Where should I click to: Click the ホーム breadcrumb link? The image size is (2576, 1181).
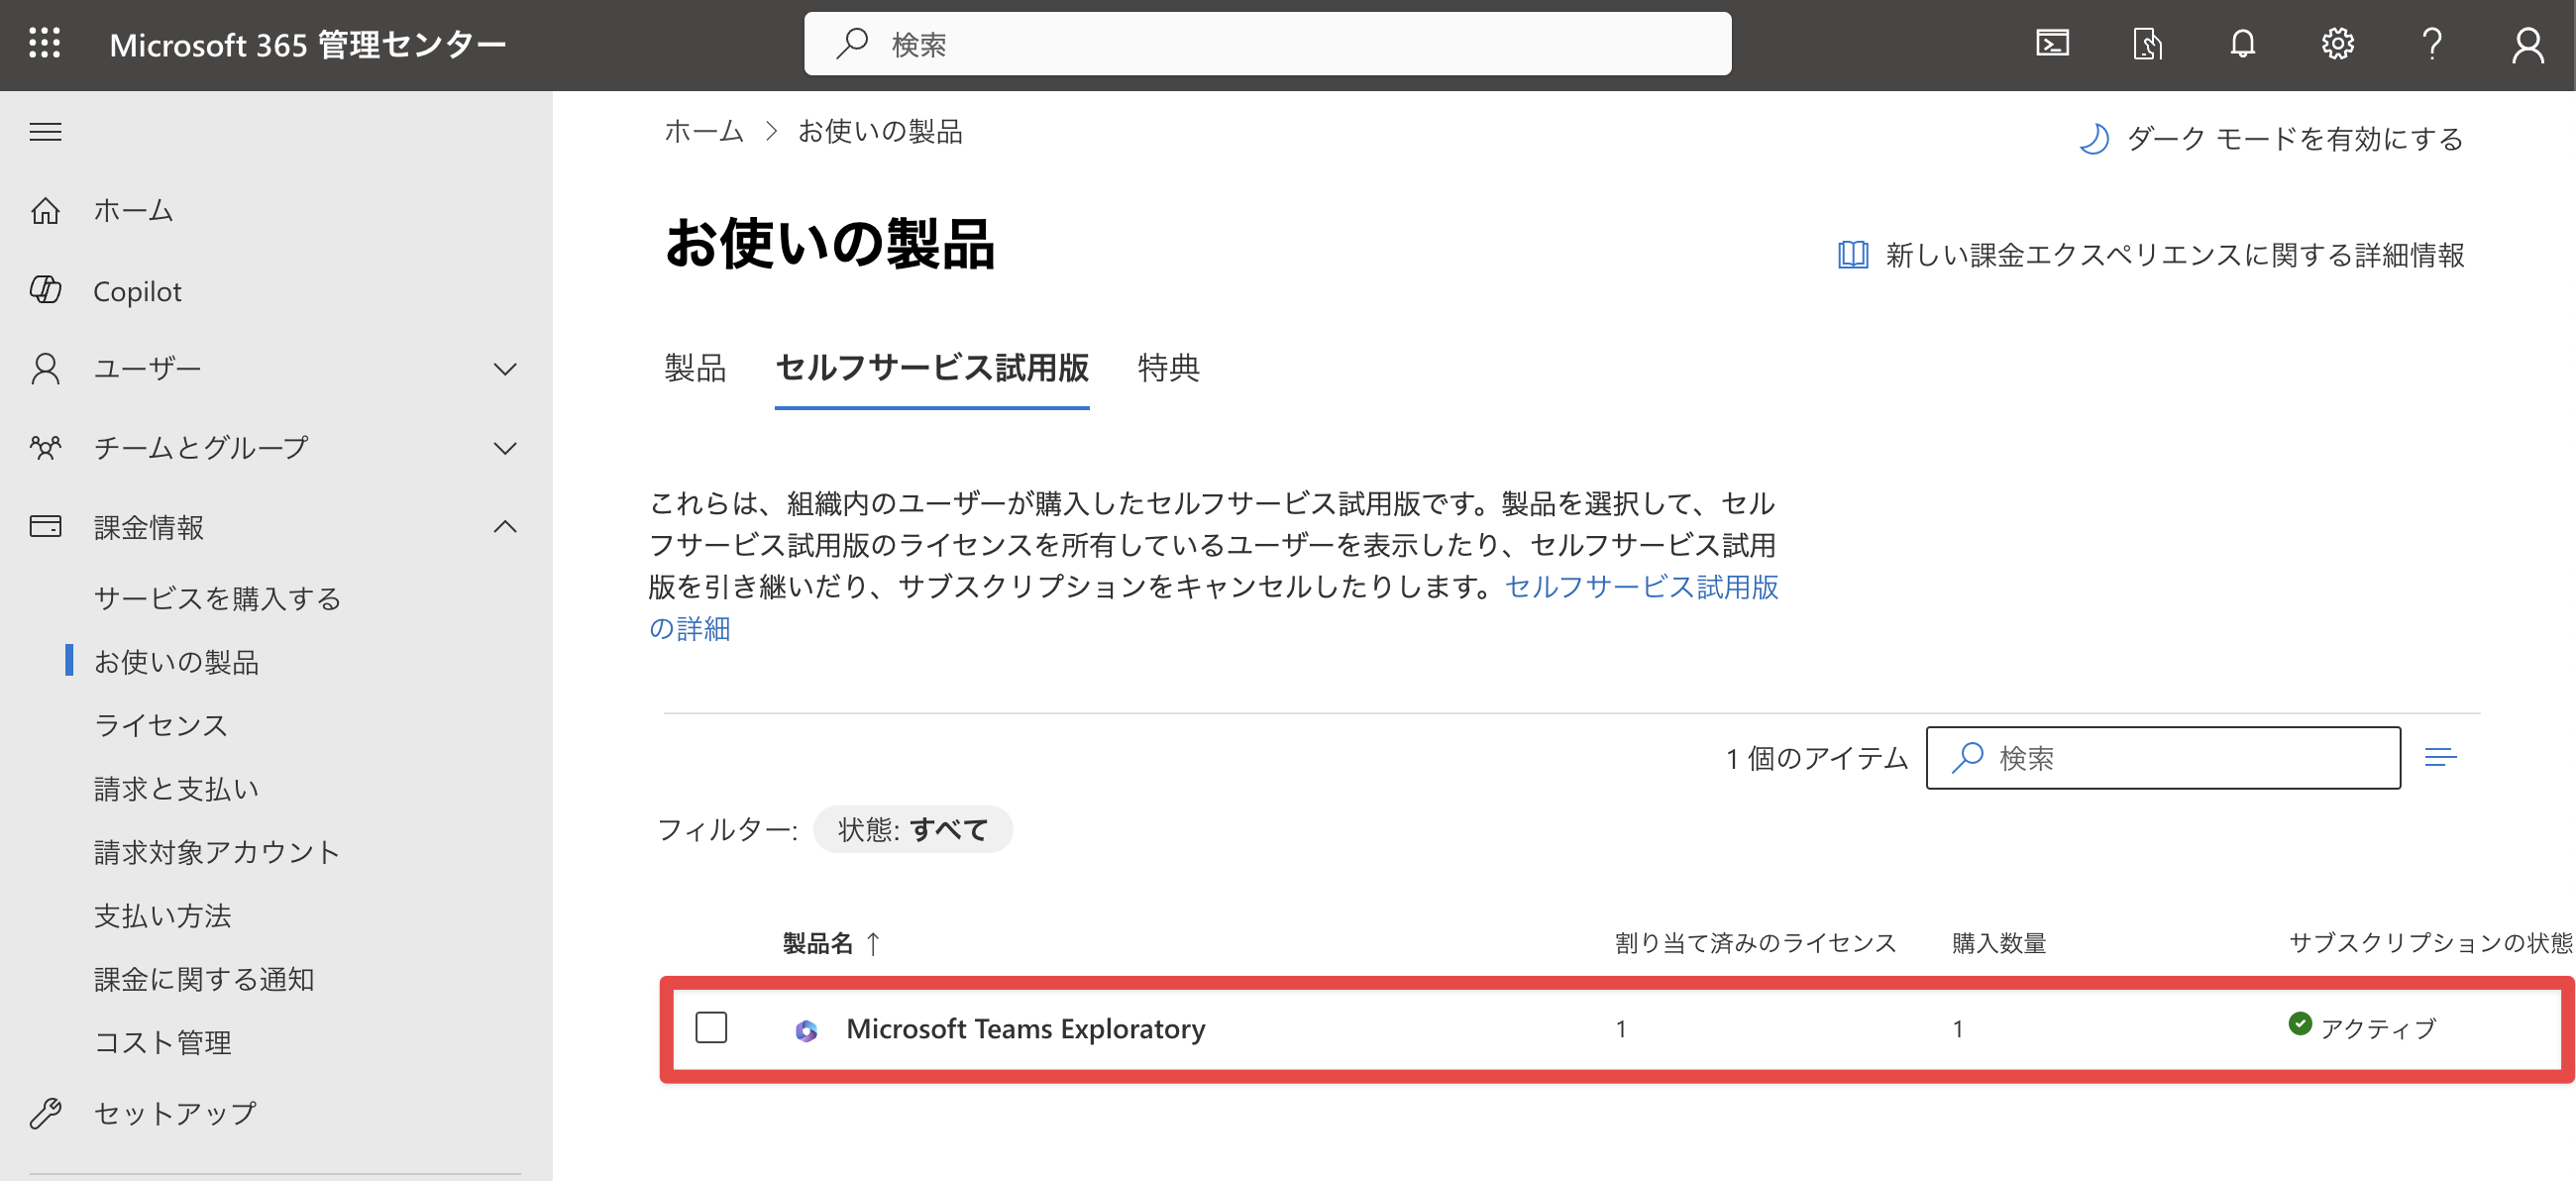tap(704, 131)
